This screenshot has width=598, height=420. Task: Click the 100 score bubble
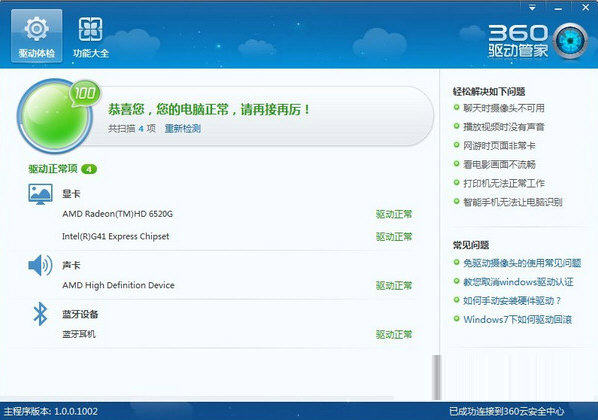coord(85,93)
